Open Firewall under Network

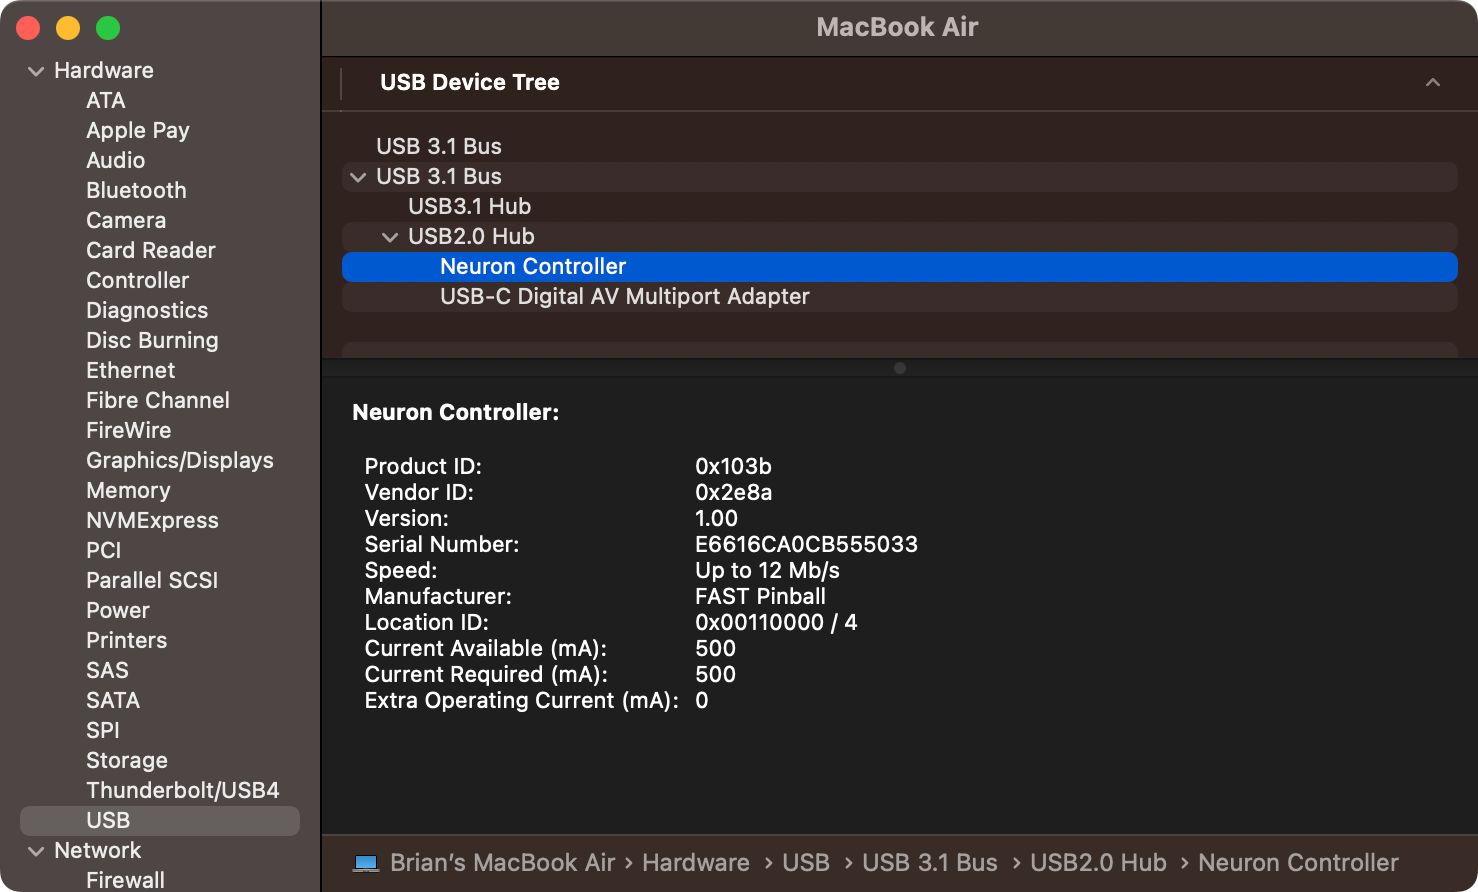point(125,880)
